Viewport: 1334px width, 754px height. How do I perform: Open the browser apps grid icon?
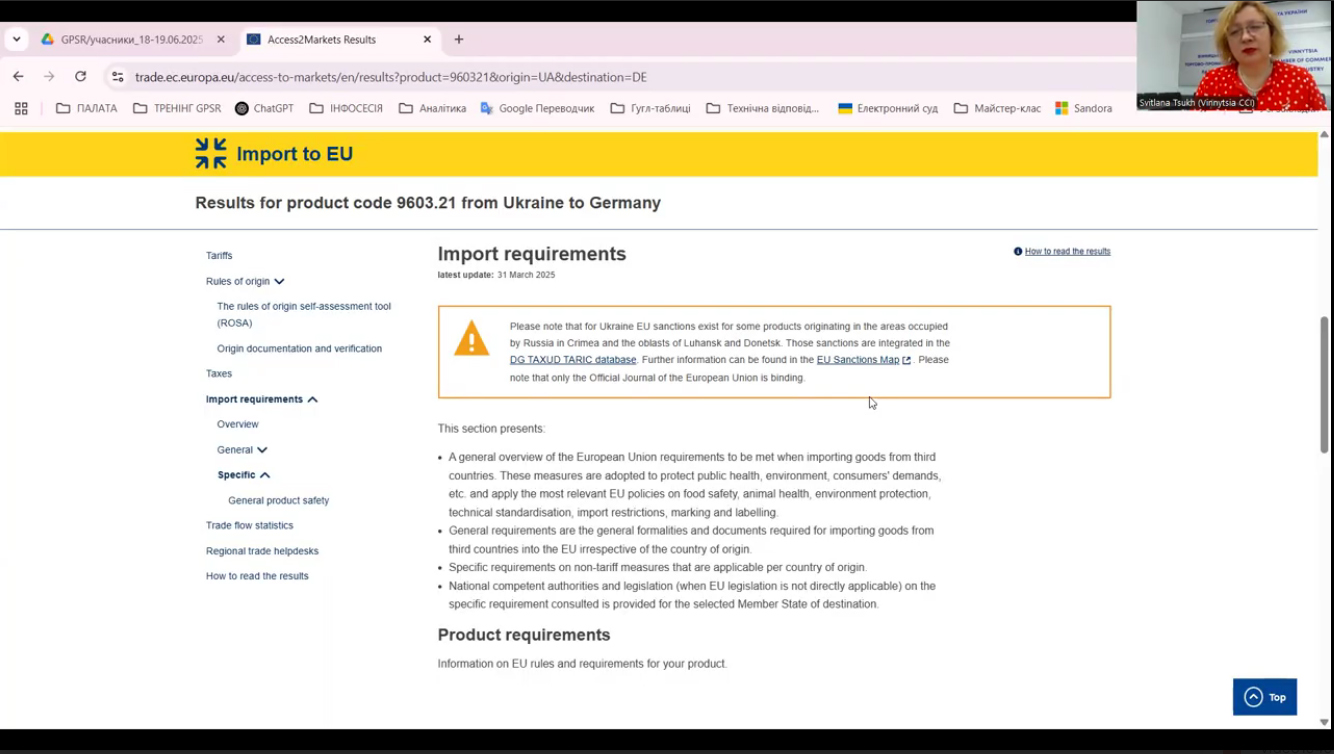21,108
